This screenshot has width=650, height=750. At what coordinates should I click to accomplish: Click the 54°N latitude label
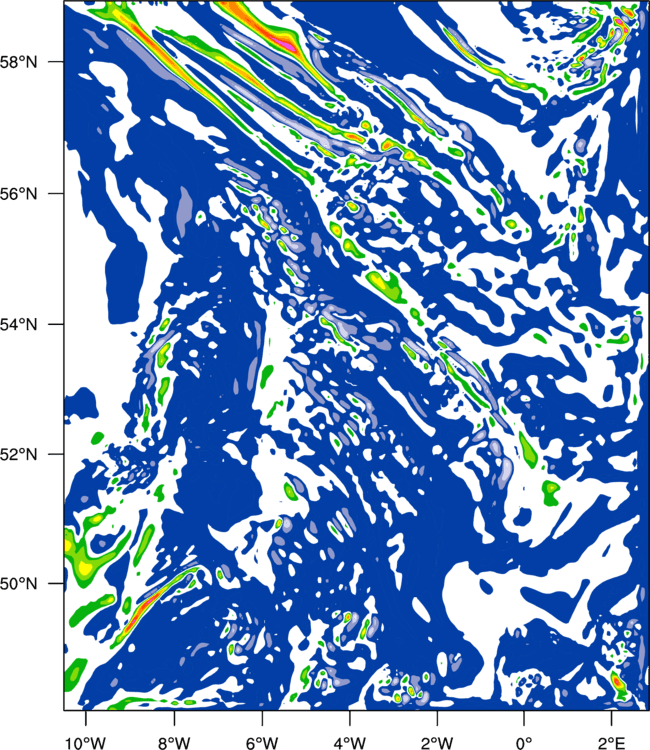pos(18,325)
